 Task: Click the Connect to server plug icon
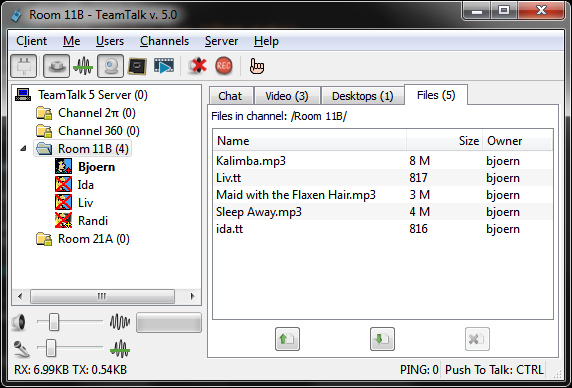pyautogui.click(x=24, y=66)
